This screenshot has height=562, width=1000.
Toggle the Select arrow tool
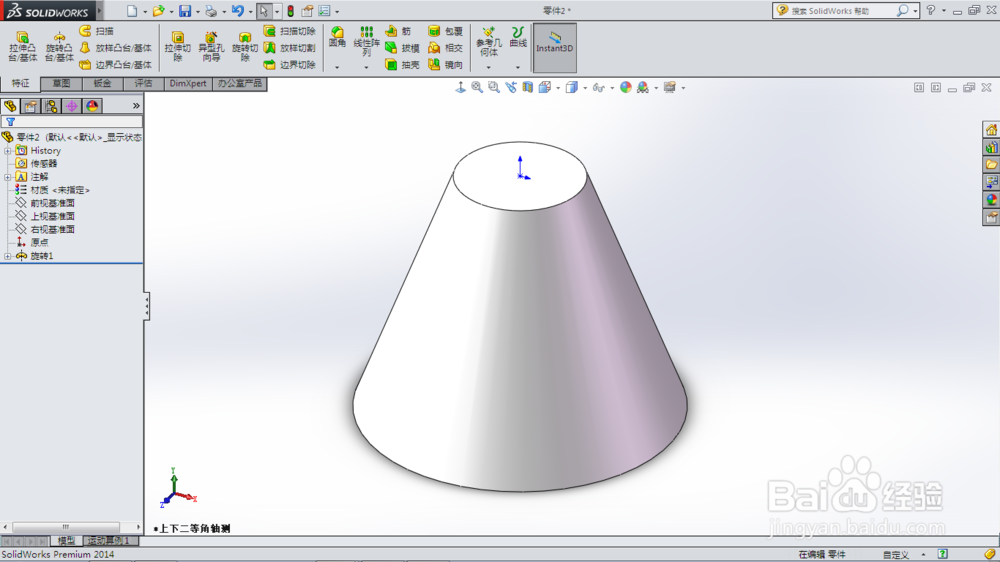[263, 11]
